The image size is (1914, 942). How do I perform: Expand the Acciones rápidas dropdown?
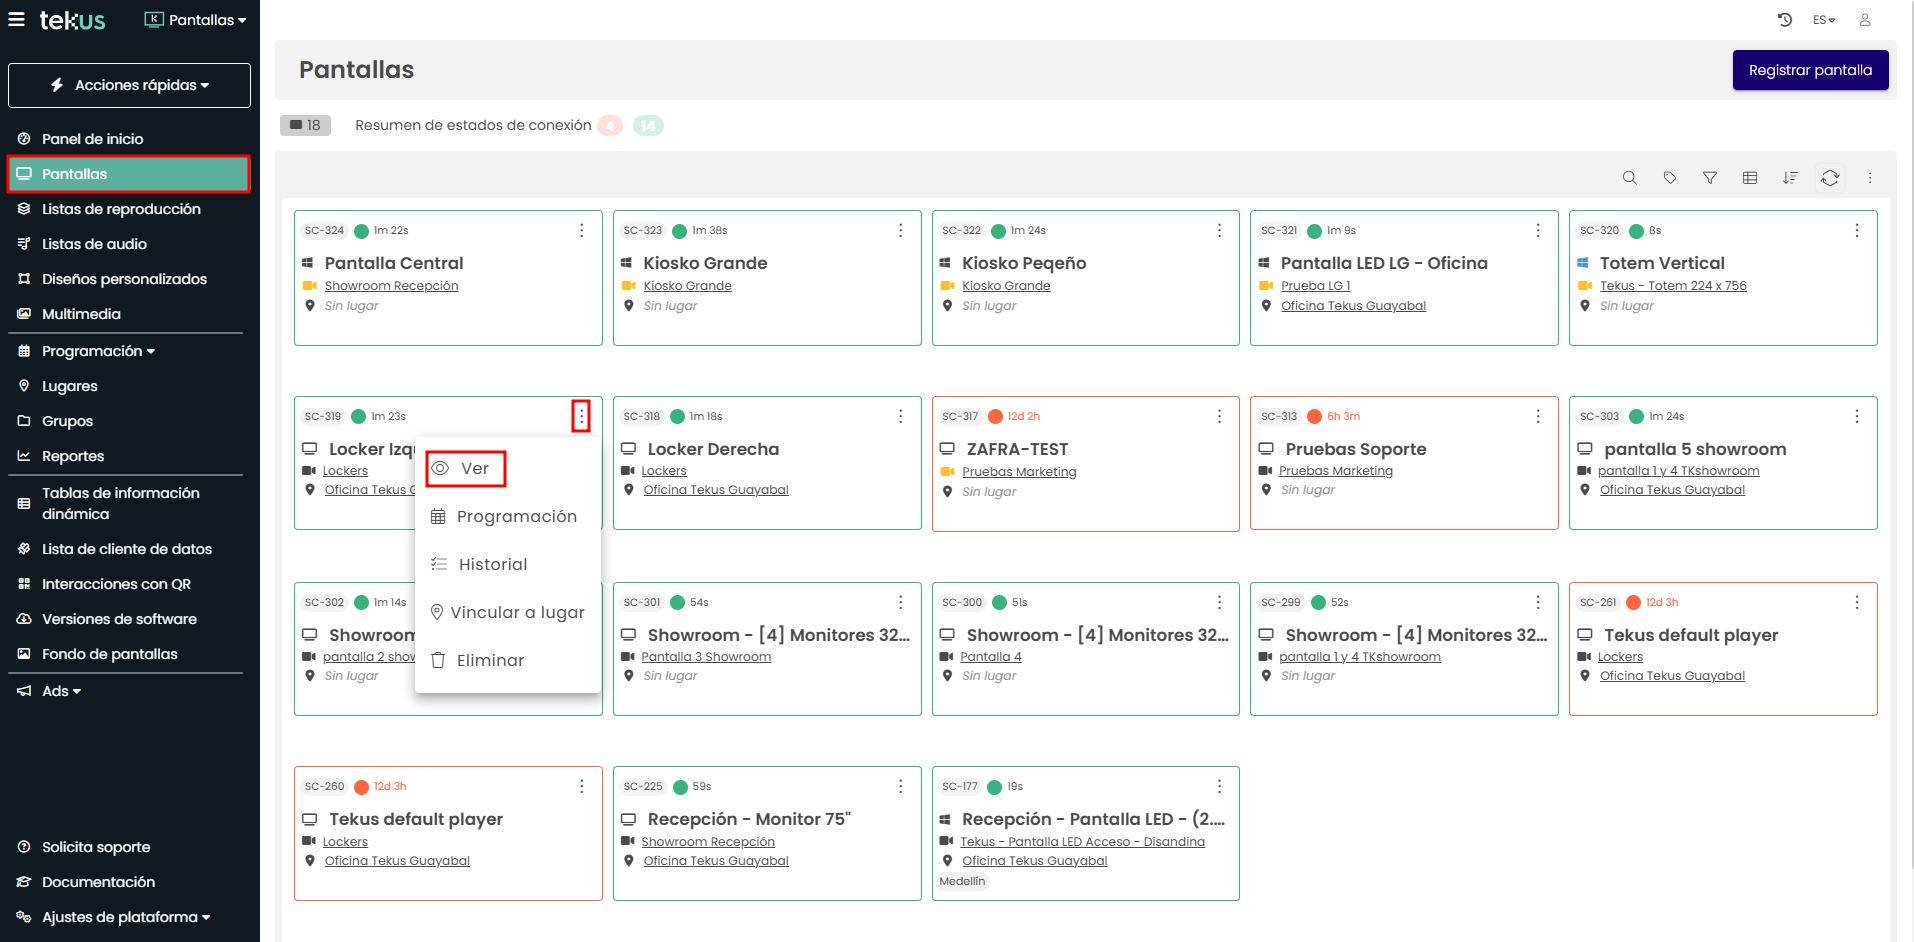tap(130, 86)
